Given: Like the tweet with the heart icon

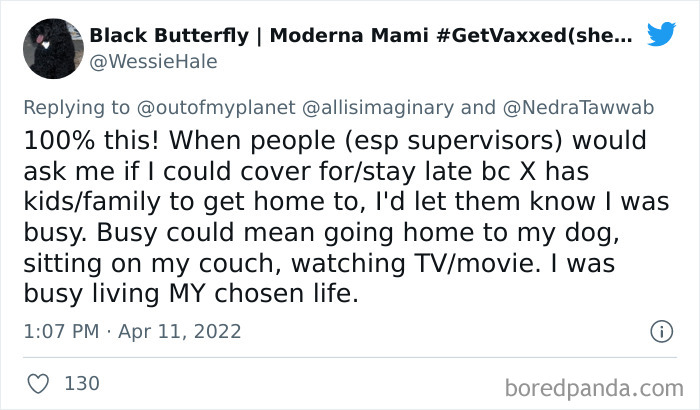Looking at the screenshot, I should [38, 383].
